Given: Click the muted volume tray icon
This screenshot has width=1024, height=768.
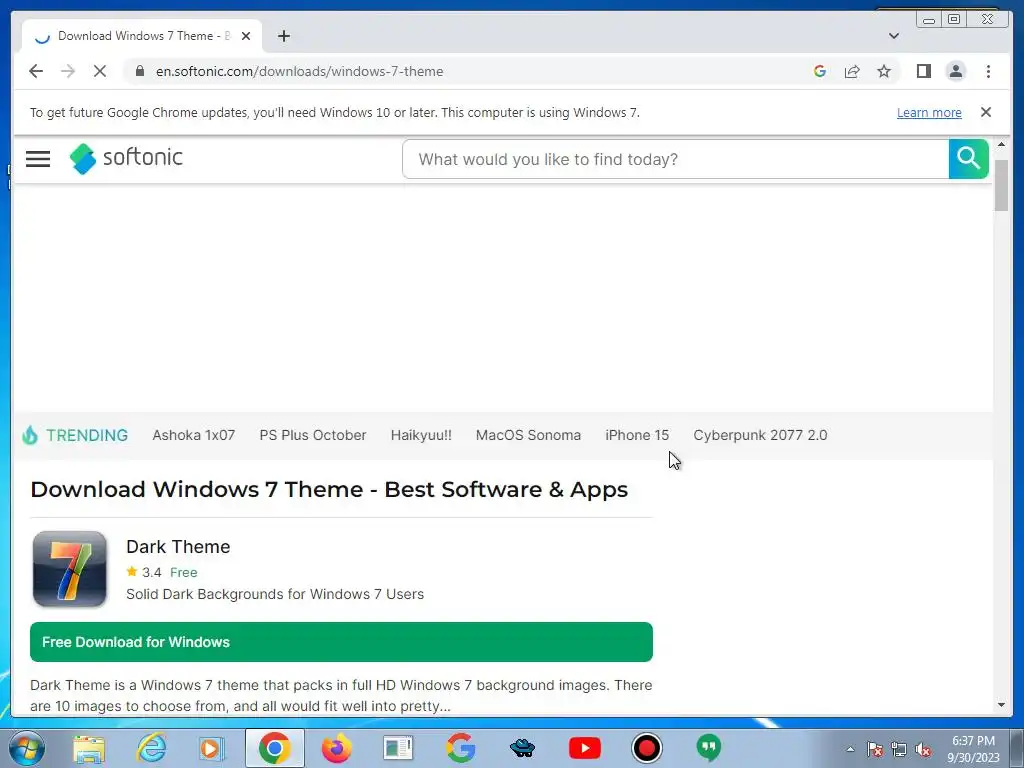Looking at the screenshot, I should 923,750.
